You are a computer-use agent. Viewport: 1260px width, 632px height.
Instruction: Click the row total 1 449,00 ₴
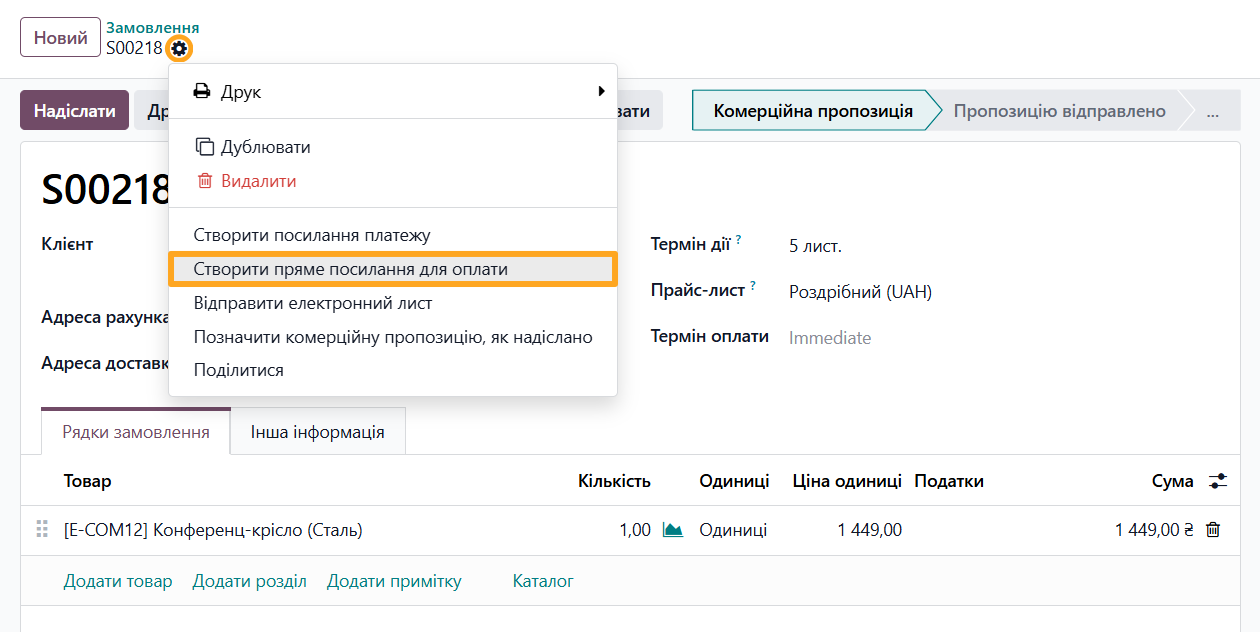coord(1154,530)
